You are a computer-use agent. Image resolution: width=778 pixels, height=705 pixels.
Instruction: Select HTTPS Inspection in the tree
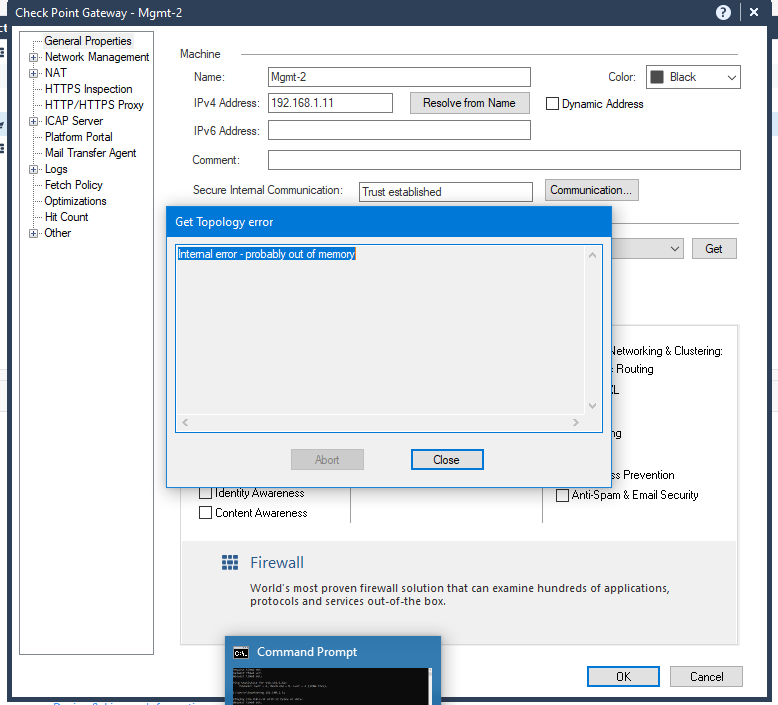click(88, 89)
